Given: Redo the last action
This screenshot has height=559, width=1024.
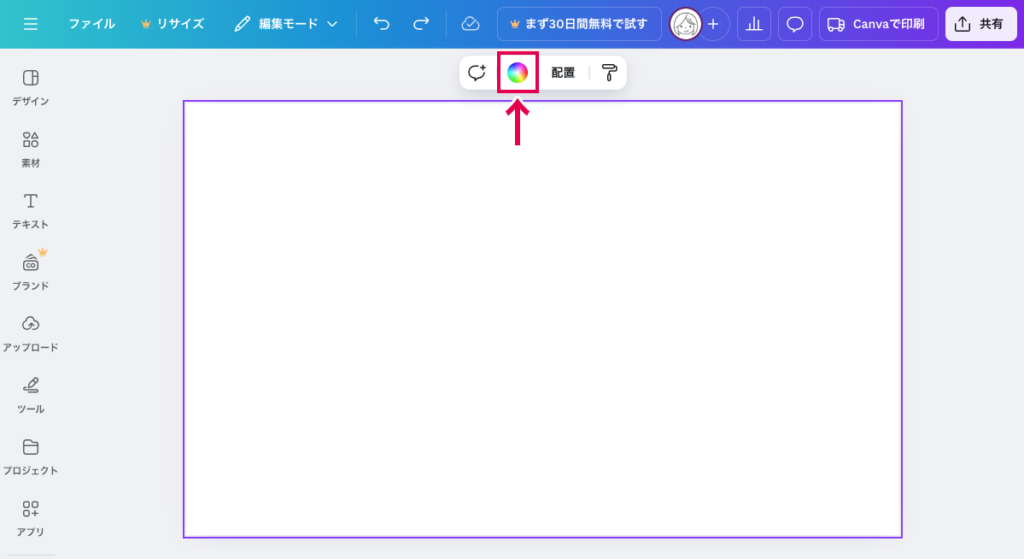Looking at the screenshot, I should (421, 24).
